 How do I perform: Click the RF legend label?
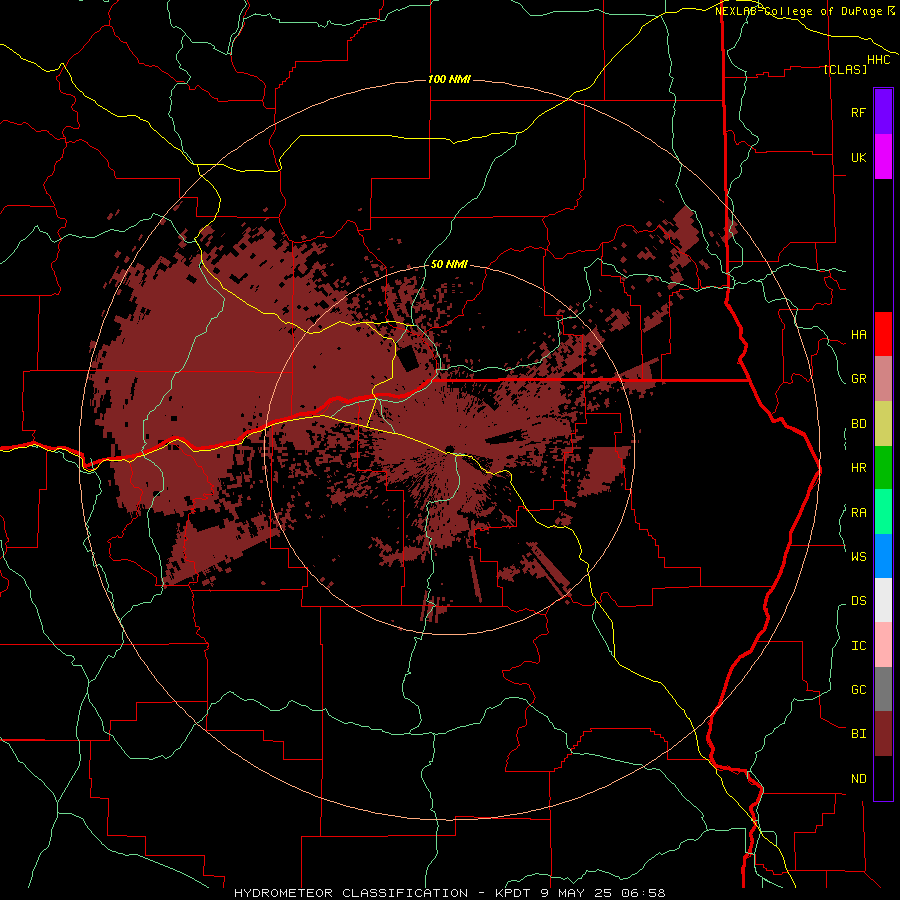tap(858, 113)
